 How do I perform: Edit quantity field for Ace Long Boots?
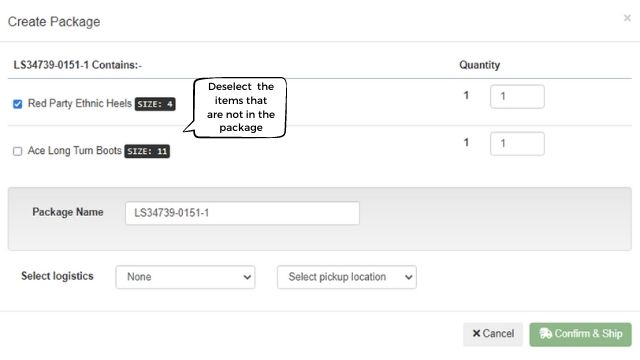tap(517, 144)
